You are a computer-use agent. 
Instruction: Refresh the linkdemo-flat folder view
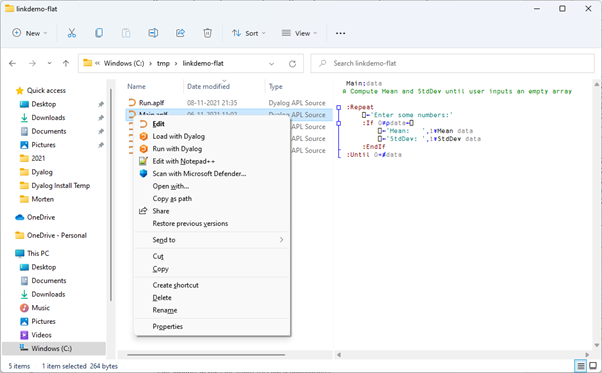click(x=293, y=64)
